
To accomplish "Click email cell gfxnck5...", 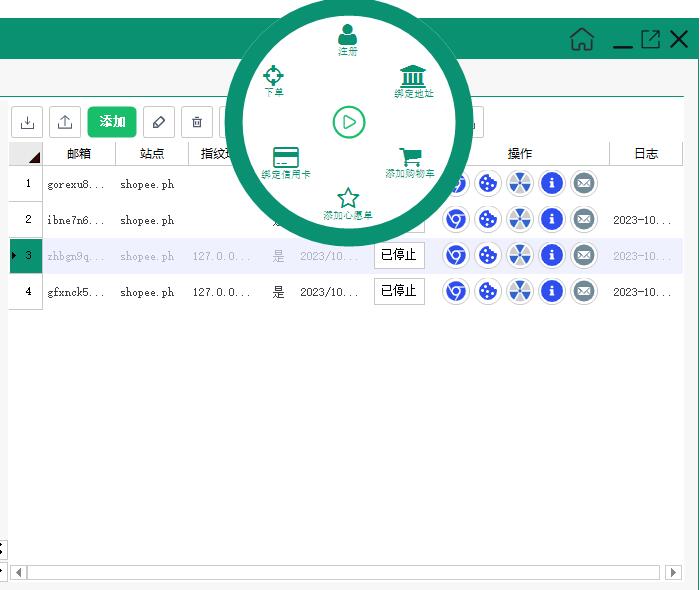I will (79, 292).
